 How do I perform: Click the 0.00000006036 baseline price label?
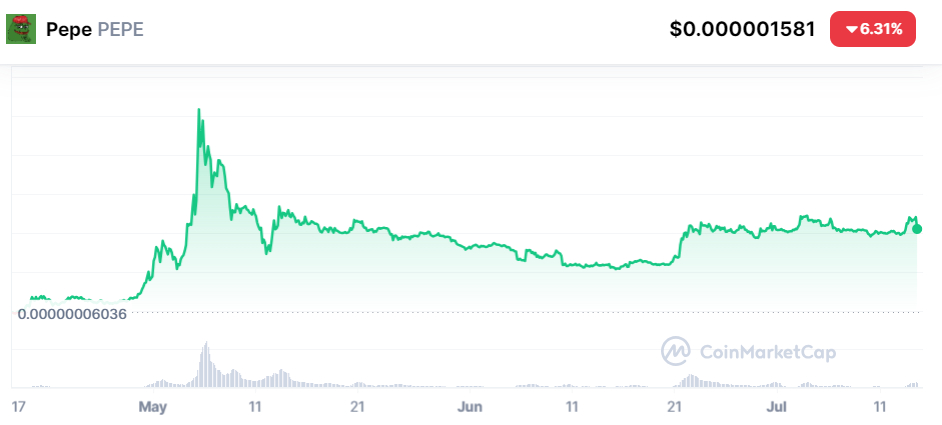[72, 314]
